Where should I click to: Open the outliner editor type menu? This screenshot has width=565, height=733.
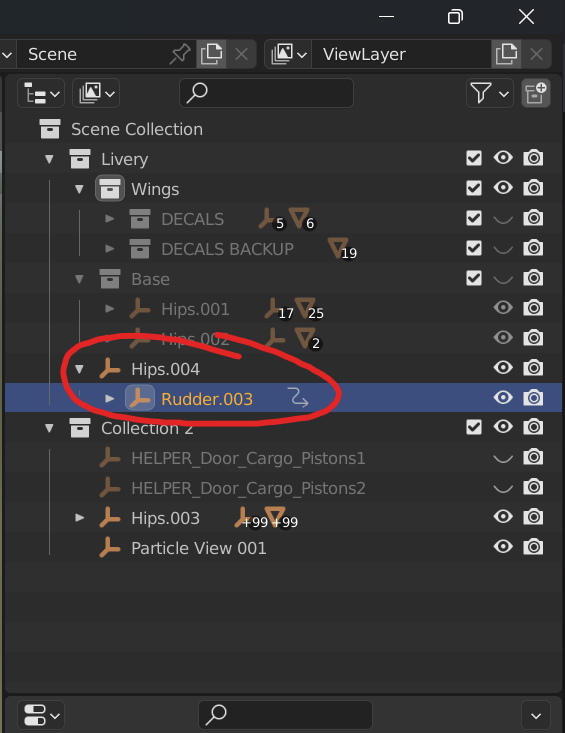(41, 93)
